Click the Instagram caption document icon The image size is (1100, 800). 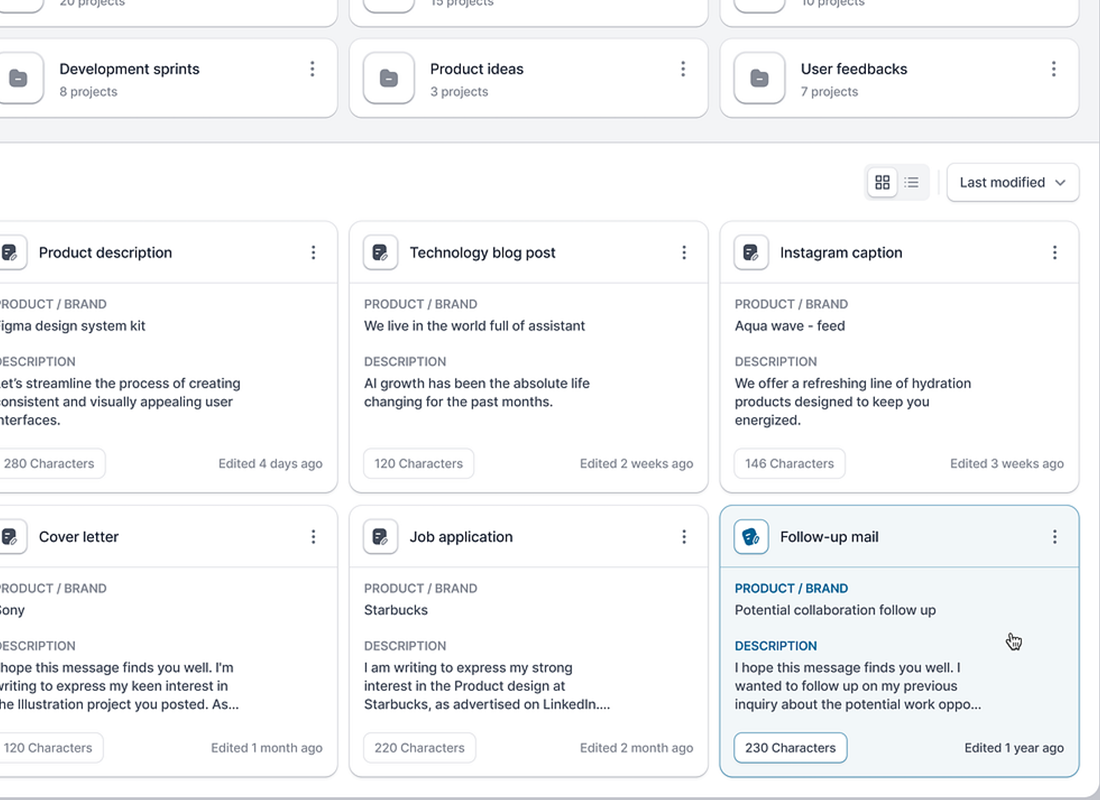click(x=751, y=252)
